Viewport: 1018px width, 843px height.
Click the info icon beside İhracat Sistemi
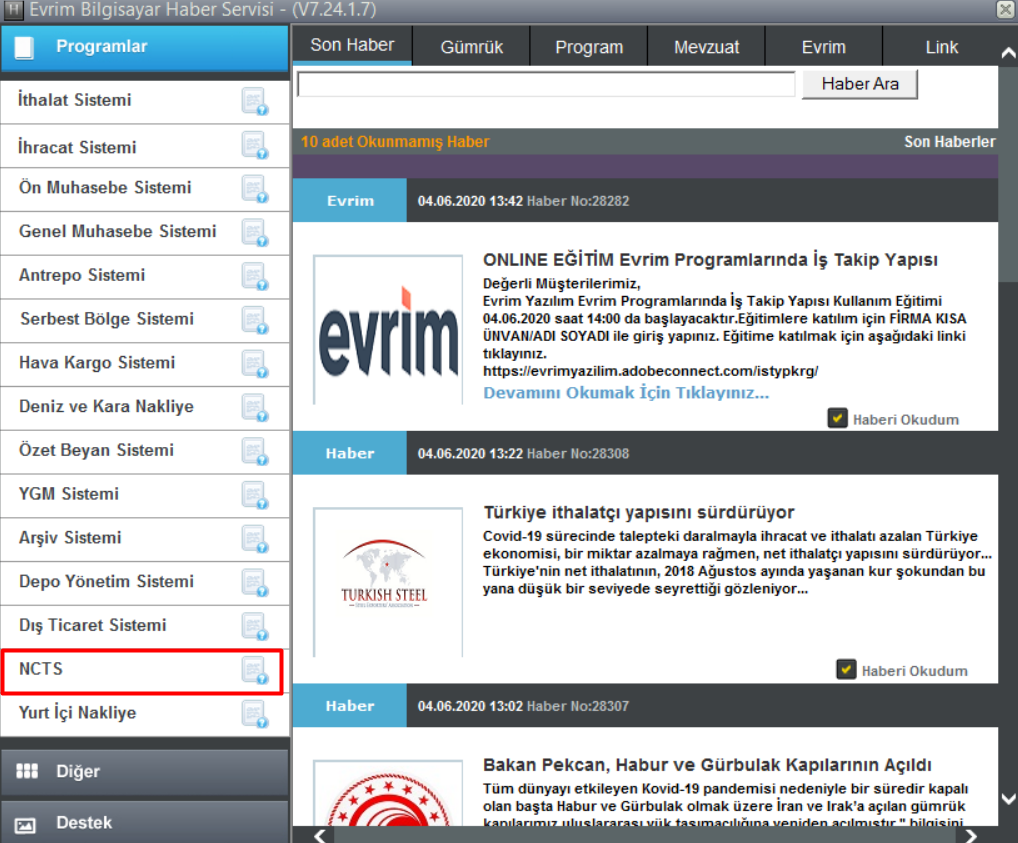[254, 145]
